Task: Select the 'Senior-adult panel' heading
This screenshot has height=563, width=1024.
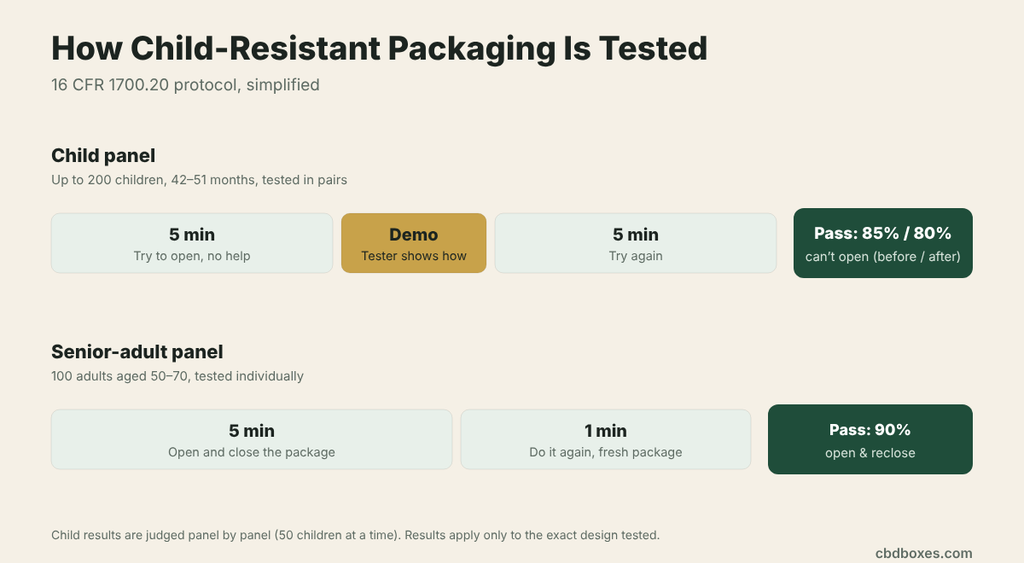Action: click(137, 352)
